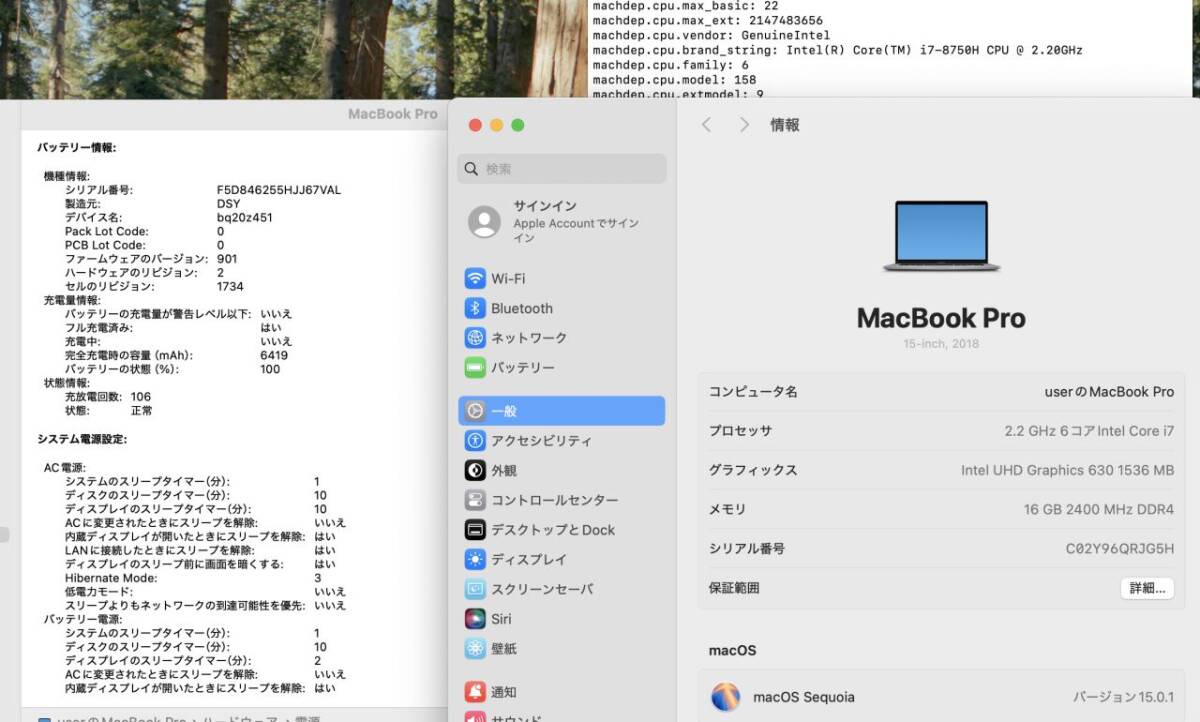Open the Siri icon in sidebar
1200x722 pixels.
[x=475, y=619]
